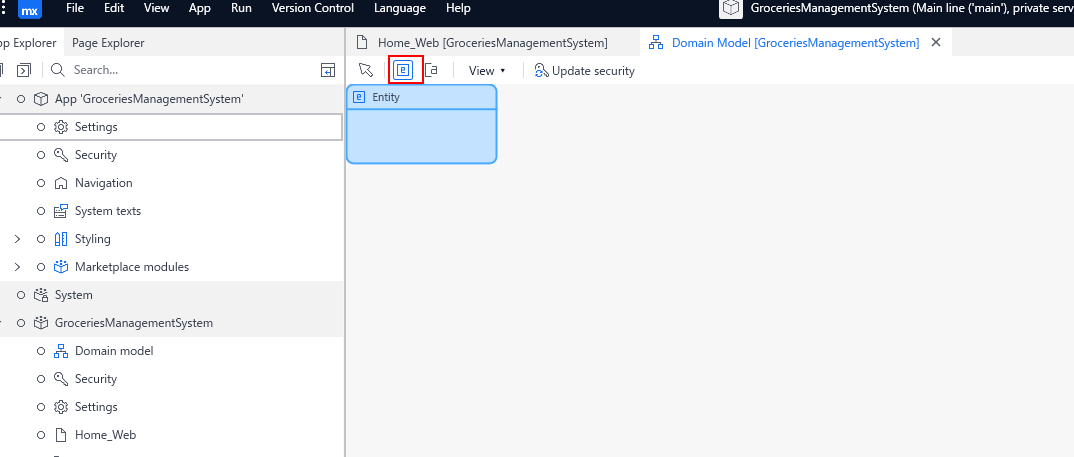Select the Entity tool in toolbar

403,71
